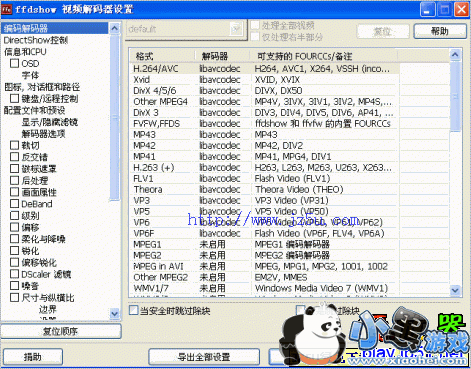Enable the 画面属性 checkbox
Screen dimensions: 471x369
pyautogui.click(x=14, y=192)
